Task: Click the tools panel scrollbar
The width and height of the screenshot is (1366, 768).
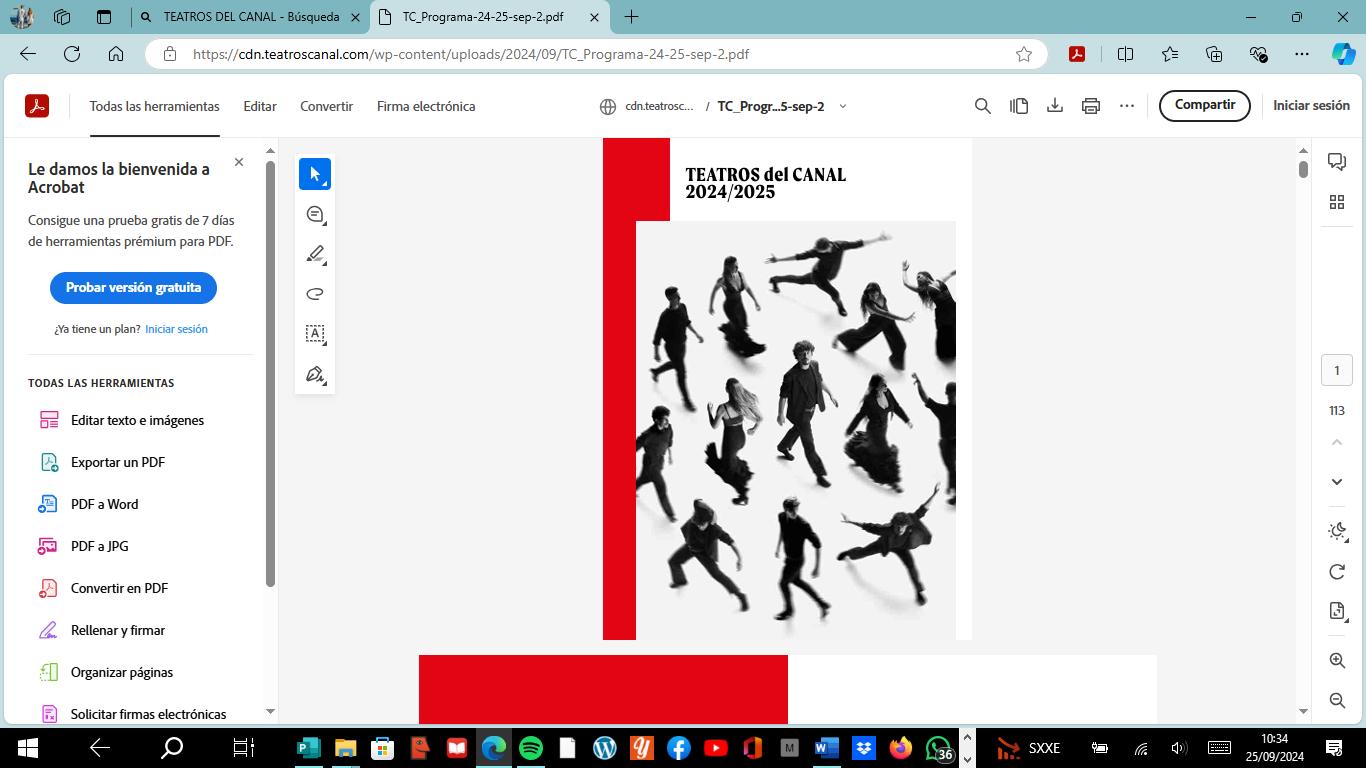Action: [x=270, y=373]
